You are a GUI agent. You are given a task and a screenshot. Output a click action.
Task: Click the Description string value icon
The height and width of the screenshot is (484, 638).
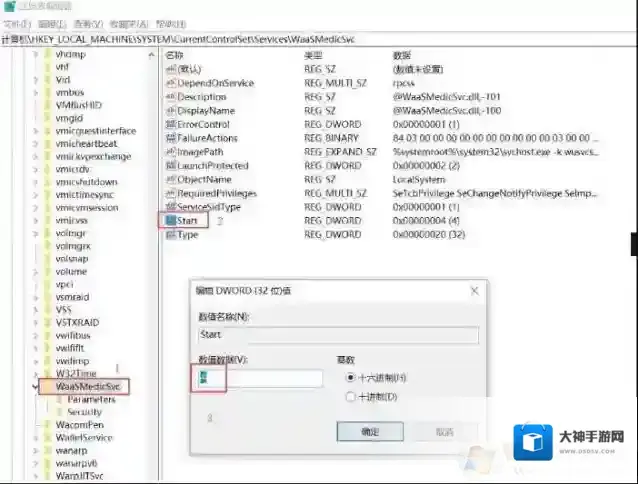click(170, 97)
